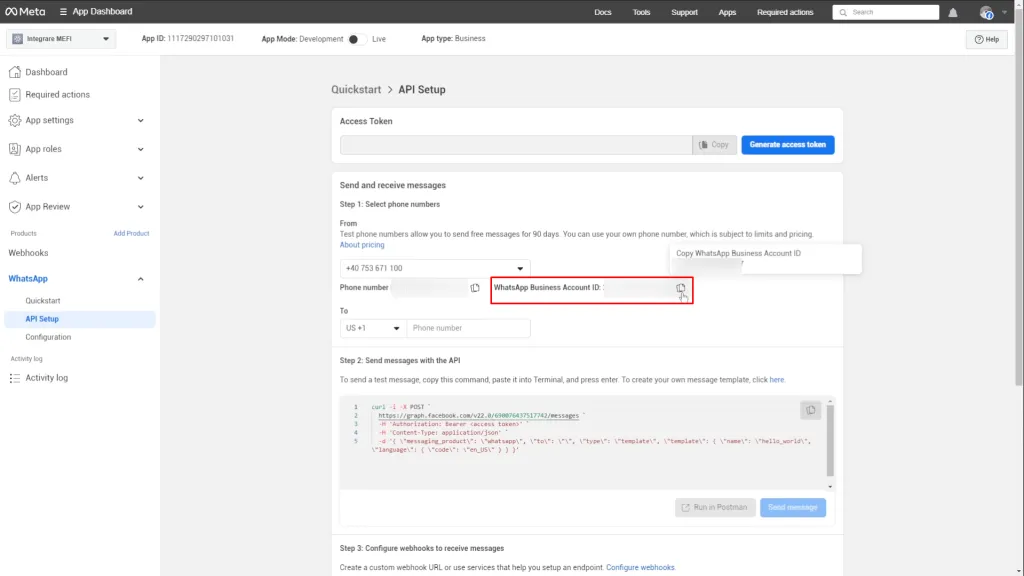
Task: Click the Alerts bell icon in sidebar
Action: pyautogui.click(x=14, y=178)
